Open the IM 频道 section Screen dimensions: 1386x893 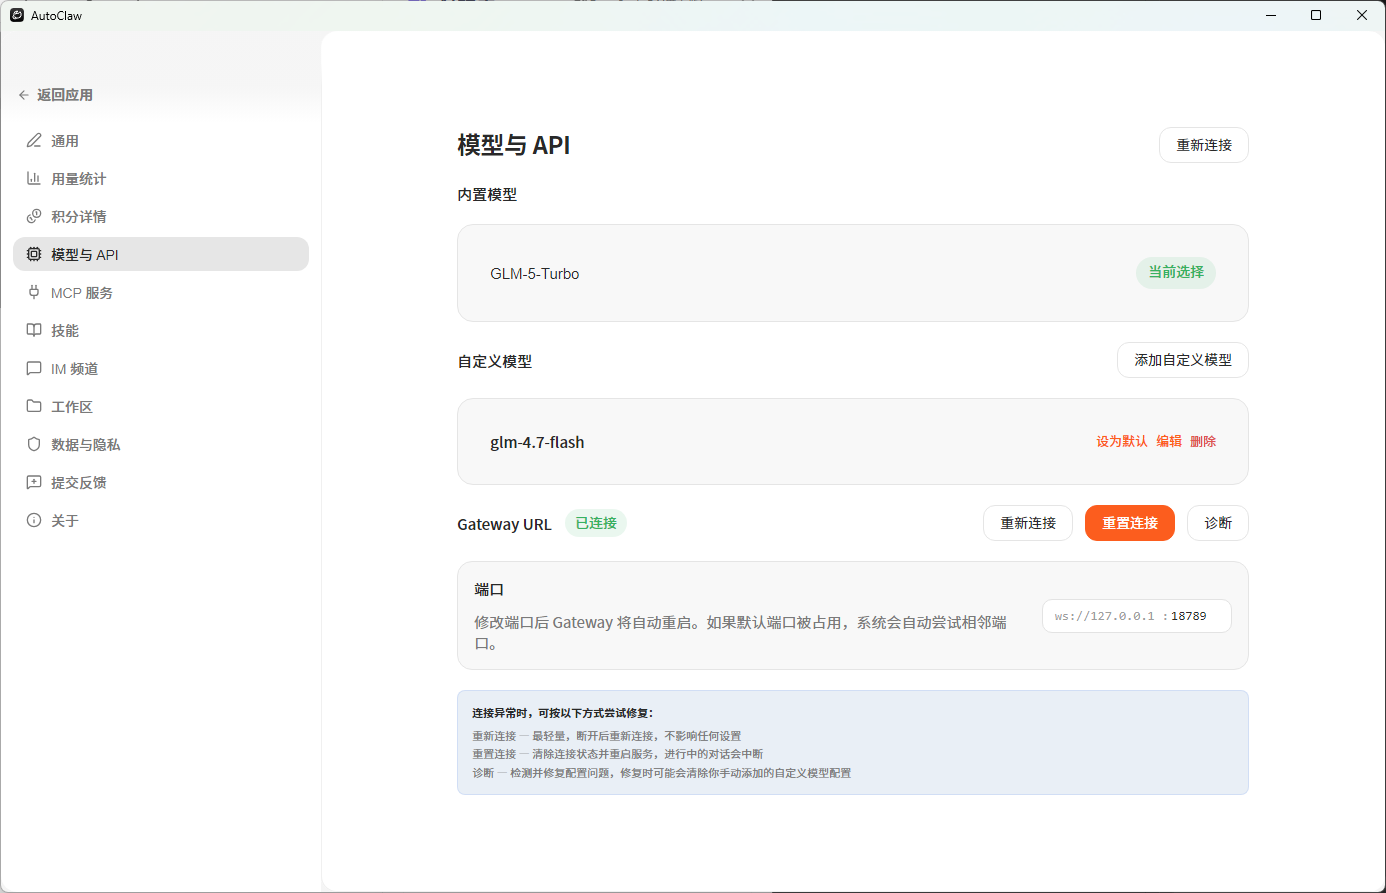tap(161, 369)
